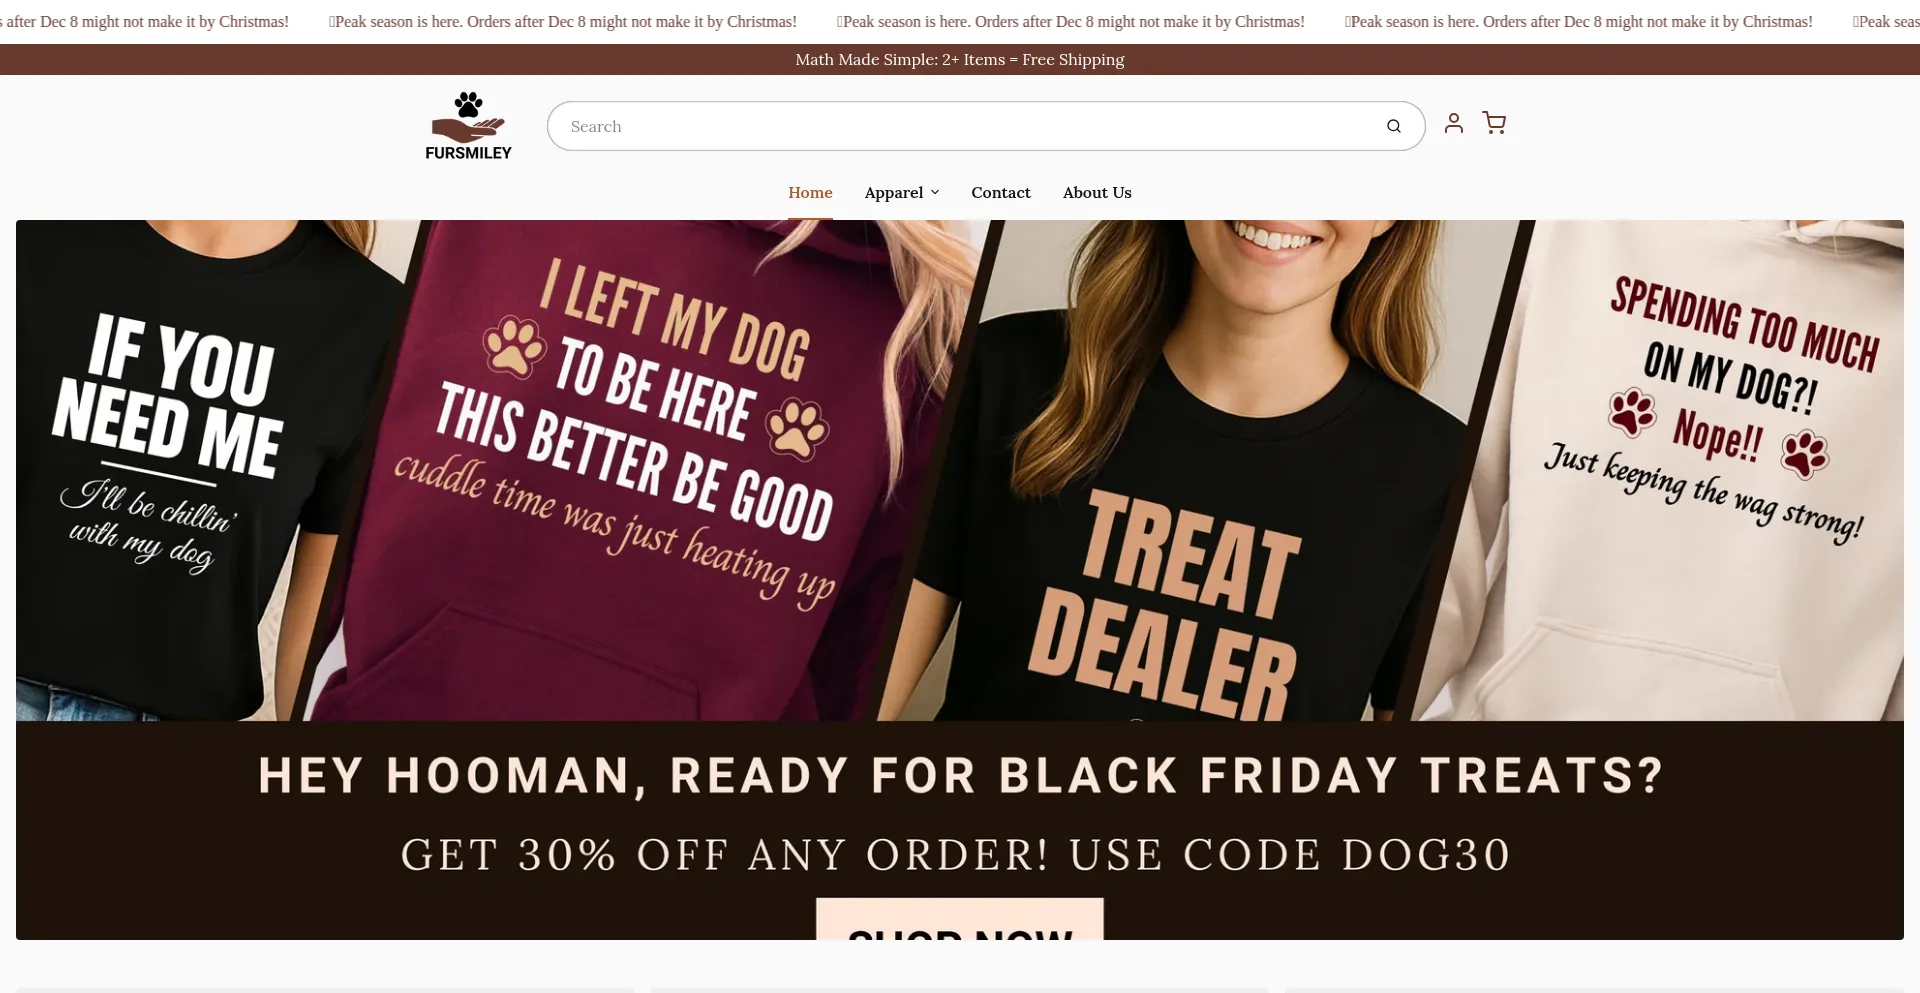The image size is (1920, 993).
Task: Select the If You Need Me shirt
Action: (200, 470)
